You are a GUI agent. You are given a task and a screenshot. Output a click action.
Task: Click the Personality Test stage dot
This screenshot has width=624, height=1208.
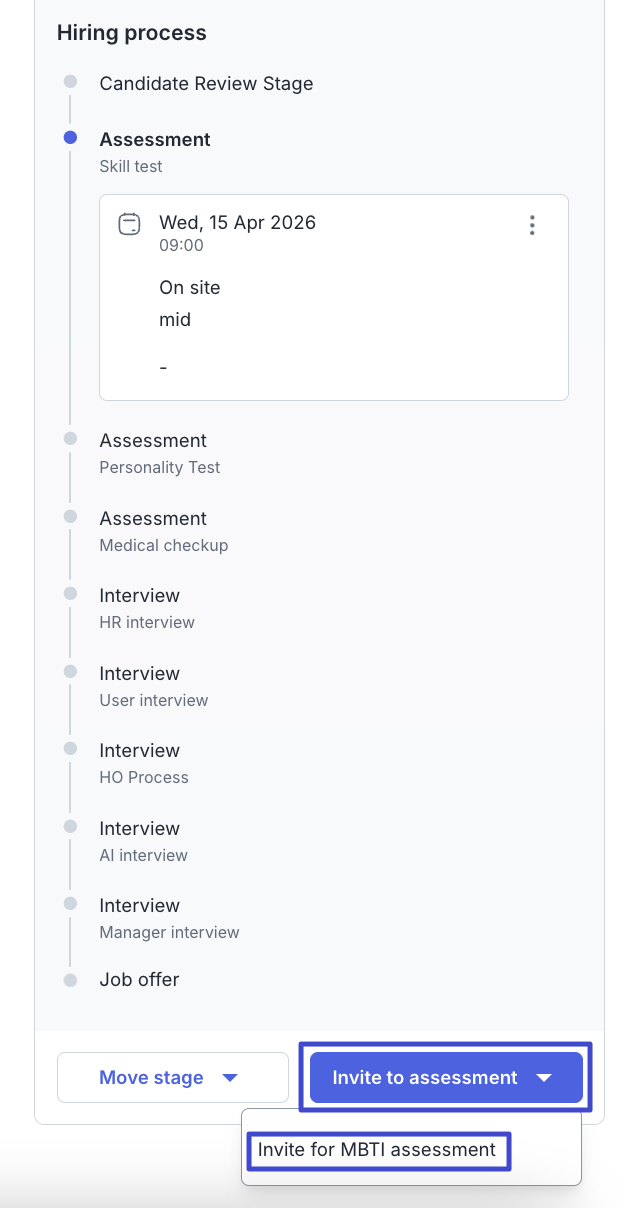click(x=70, y=439)
